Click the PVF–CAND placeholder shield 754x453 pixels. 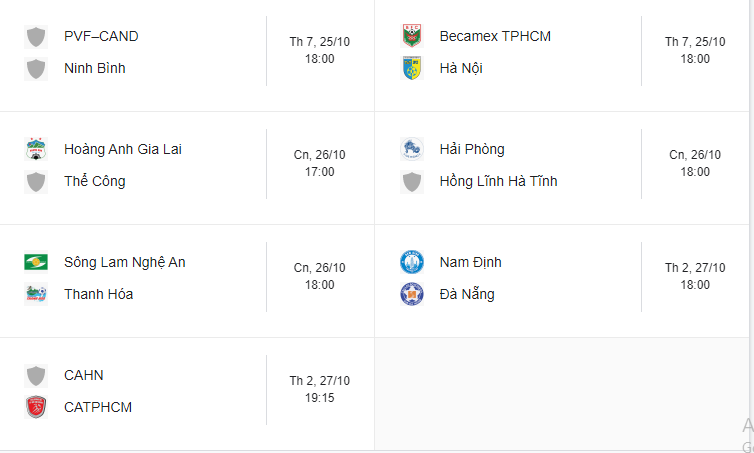pos(37,37)
